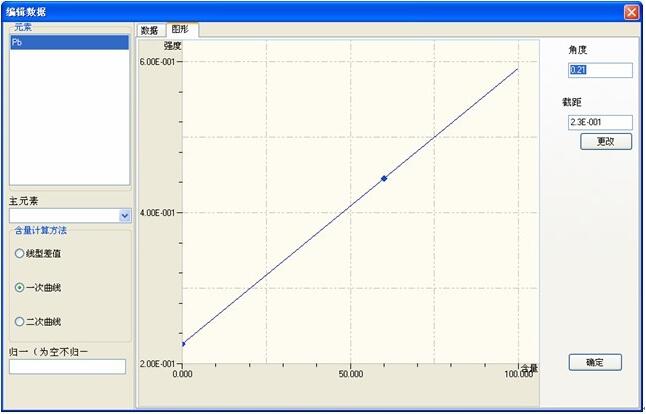The image size is (646, 414).
Task: Close the 编辑数据 dialog window
Action: (631, 11)
